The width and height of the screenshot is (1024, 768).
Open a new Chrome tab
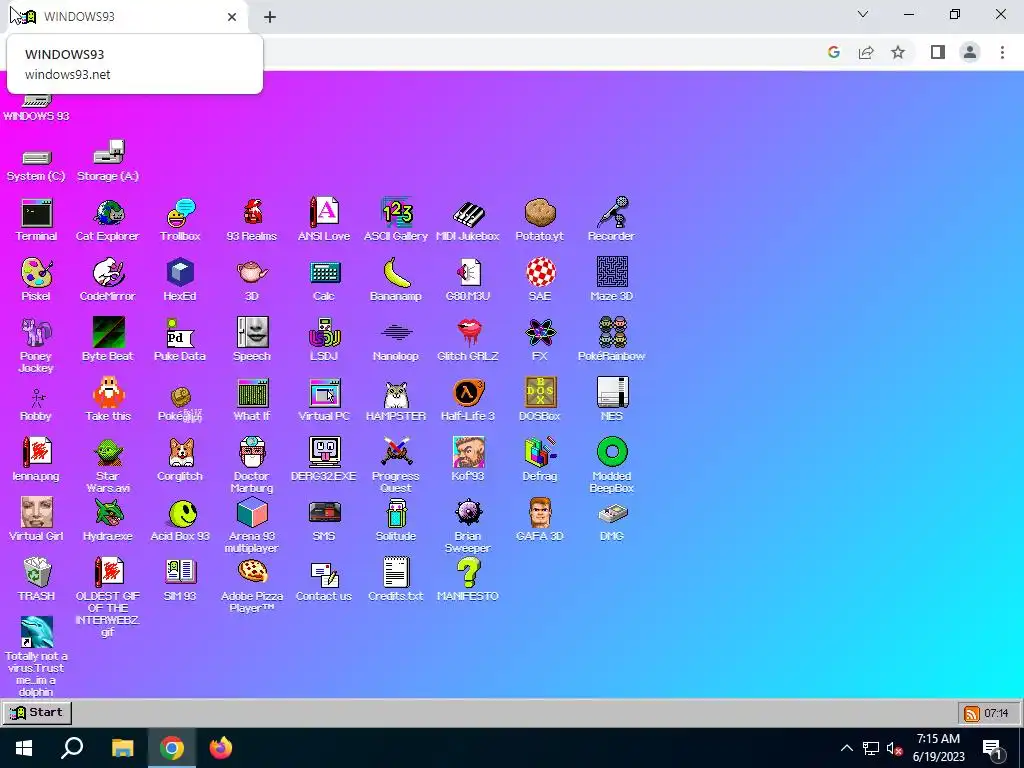pos(270,17)
